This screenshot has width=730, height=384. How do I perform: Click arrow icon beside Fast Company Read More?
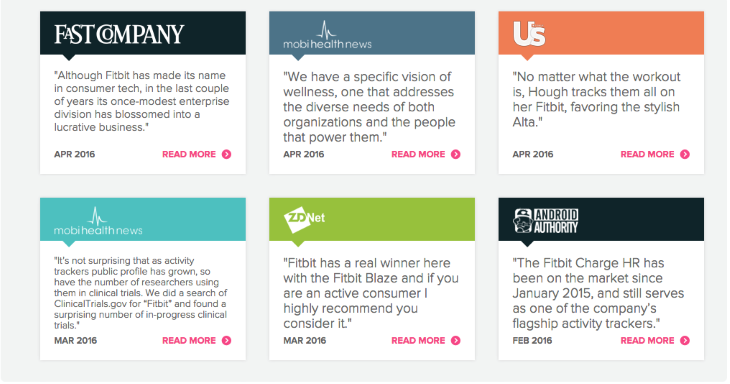[226, 154]
